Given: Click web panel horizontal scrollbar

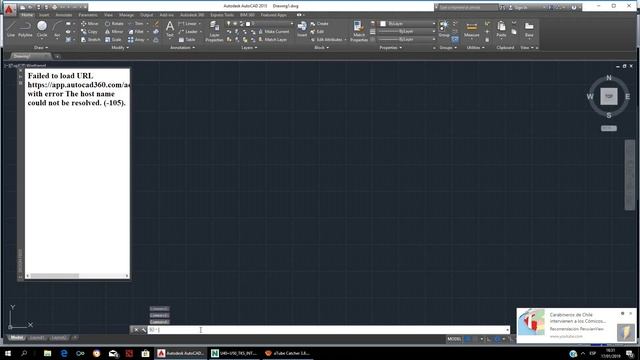Looking at the screenshot, I should (x=78, y=276).
